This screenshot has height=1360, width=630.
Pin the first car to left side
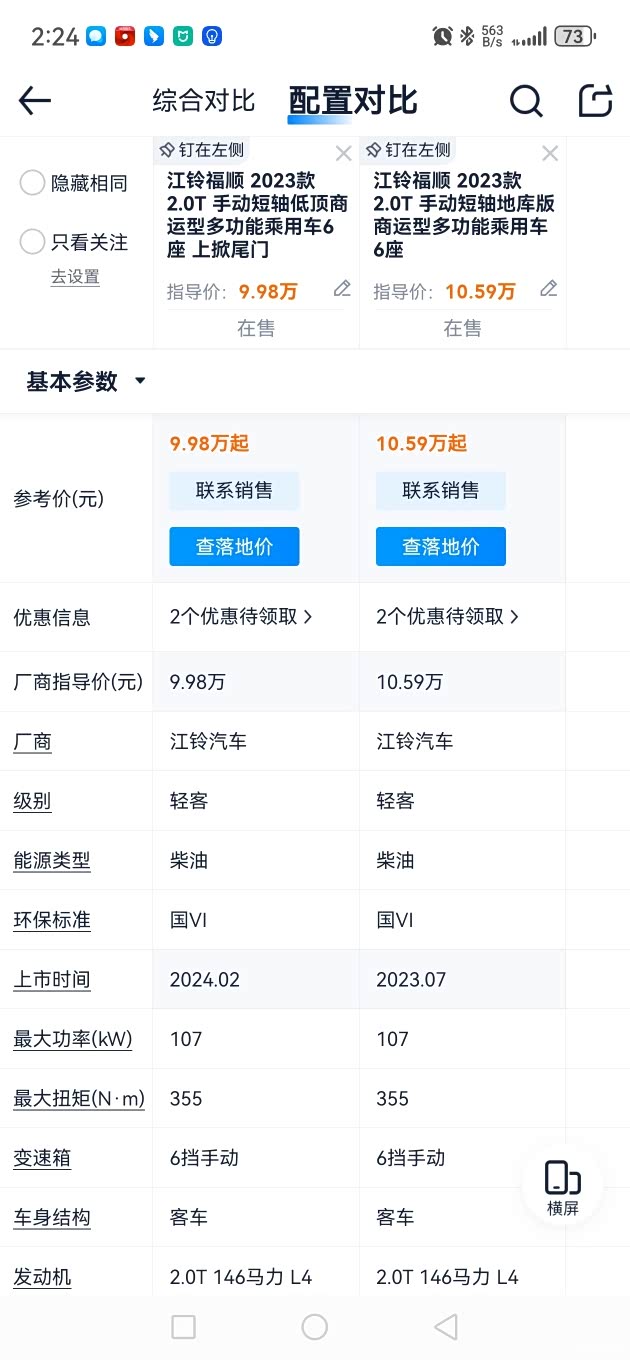point(202,150)
